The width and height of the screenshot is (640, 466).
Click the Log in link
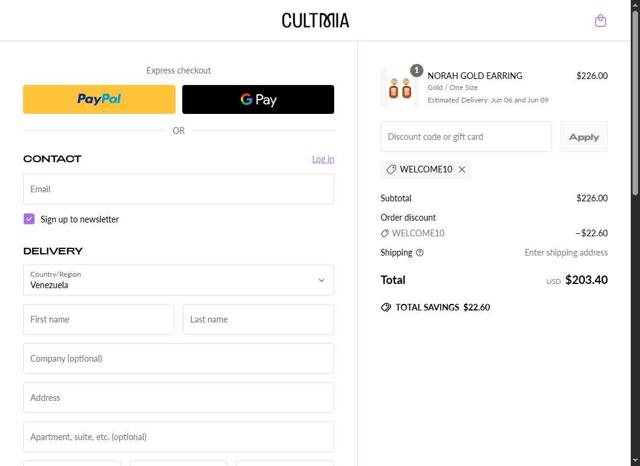click(323, 159)
